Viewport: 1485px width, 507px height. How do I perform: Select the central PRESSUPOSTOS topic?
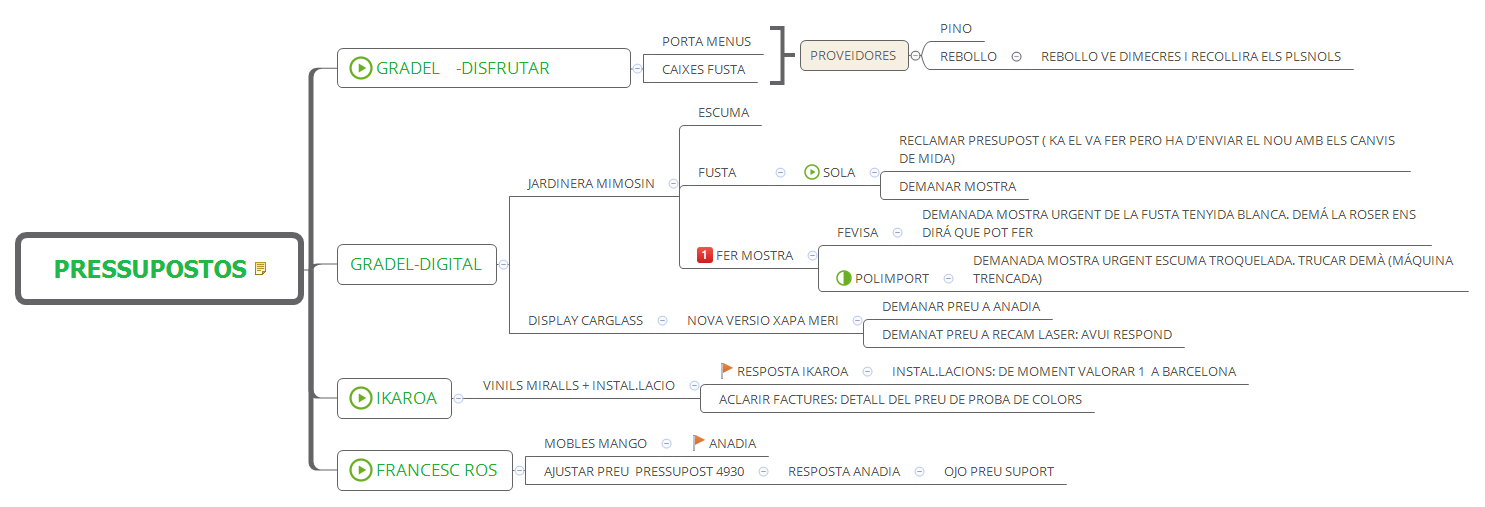pyautogui.click(x=150, y=269)
